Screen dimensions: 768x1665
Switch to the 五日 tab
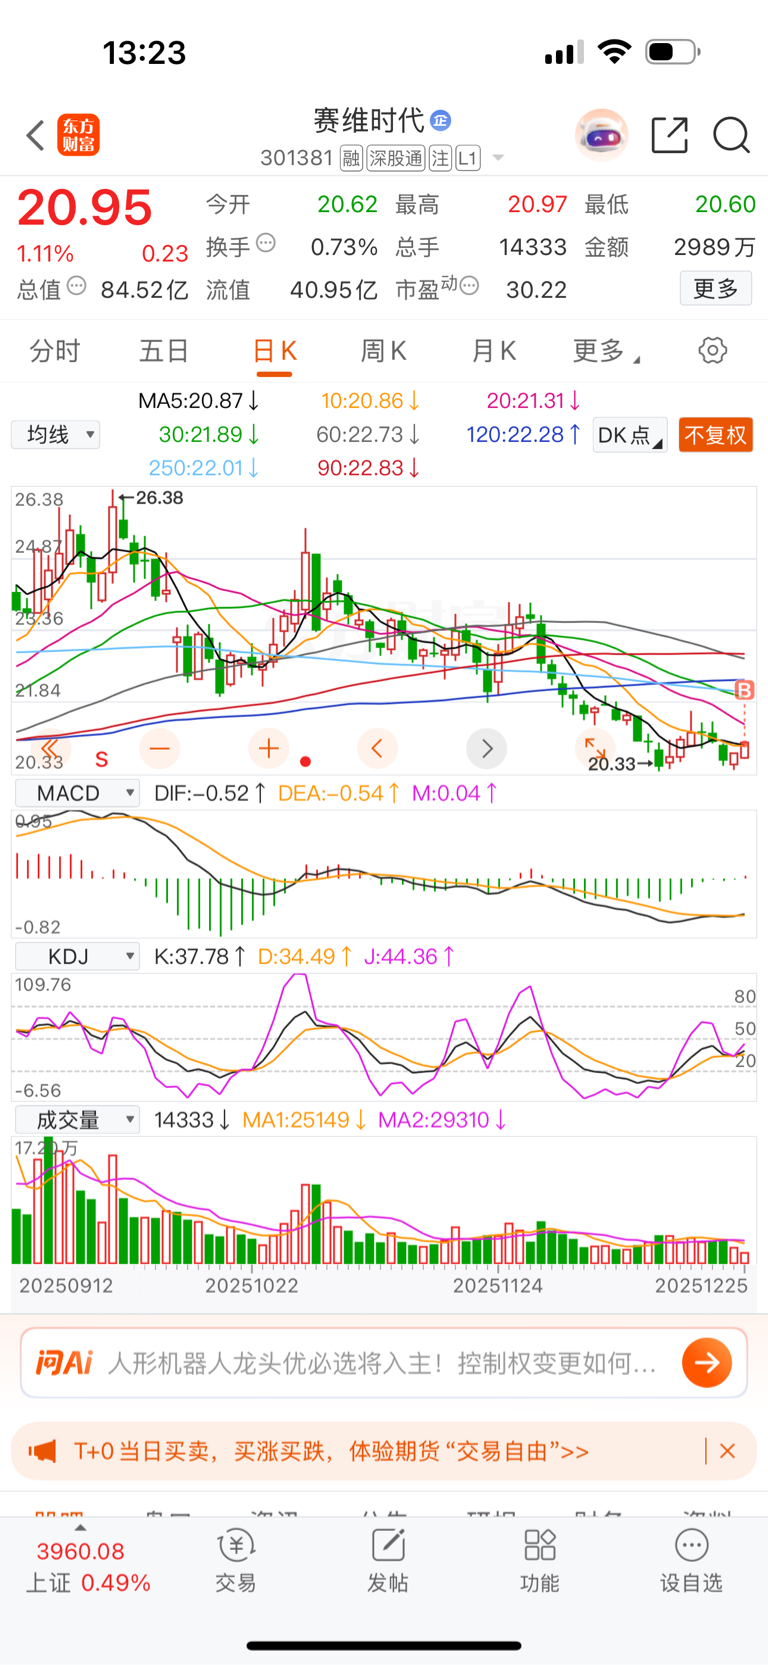[164, 351]
